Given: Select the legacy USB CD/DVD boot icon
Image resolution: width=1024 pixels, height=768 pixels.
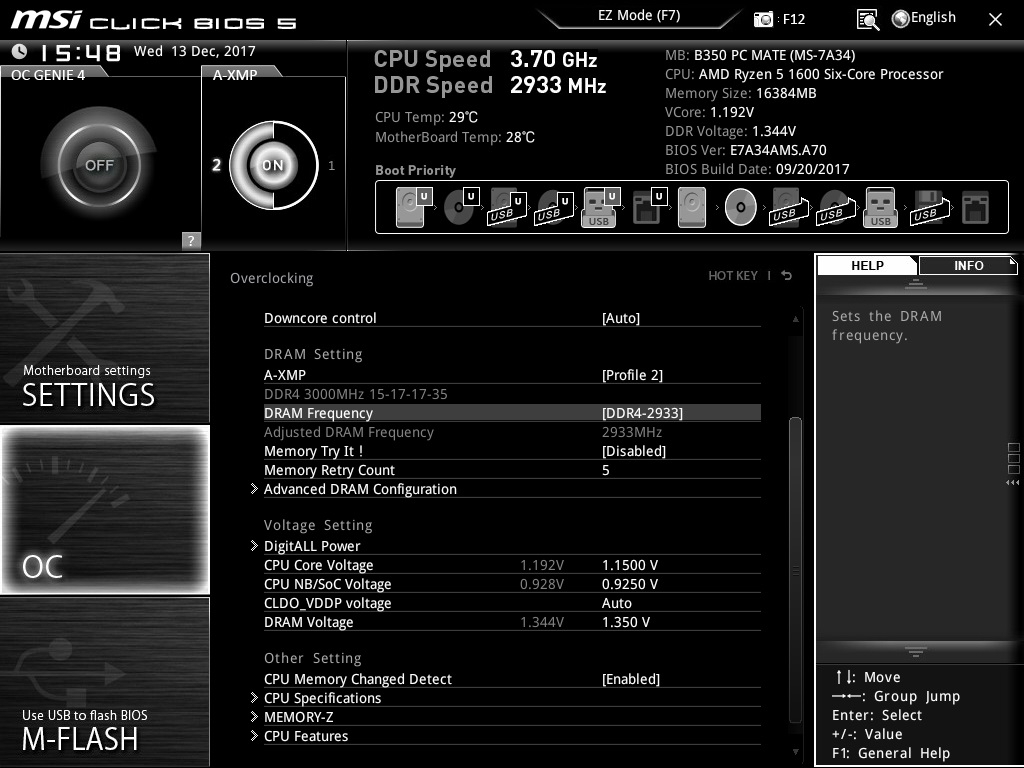Looking at the screenshot, I should [x=836, y=207].
